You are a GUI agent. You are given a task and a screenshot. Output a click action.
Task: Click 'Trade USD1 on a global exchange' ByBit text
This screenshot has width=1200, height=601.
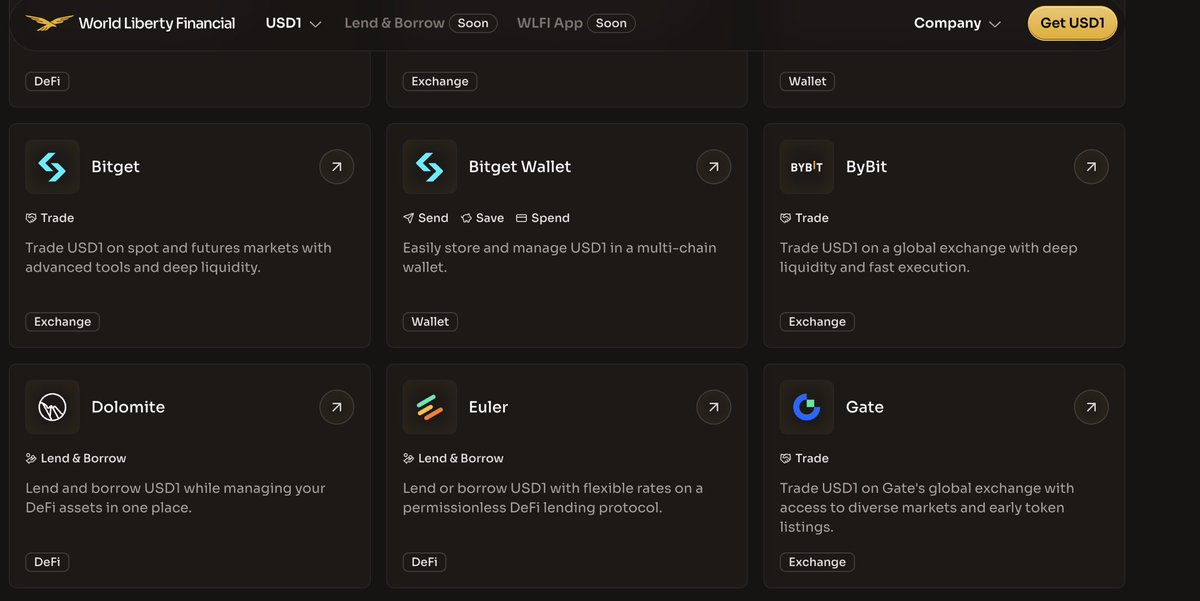[x=929, y=257]
